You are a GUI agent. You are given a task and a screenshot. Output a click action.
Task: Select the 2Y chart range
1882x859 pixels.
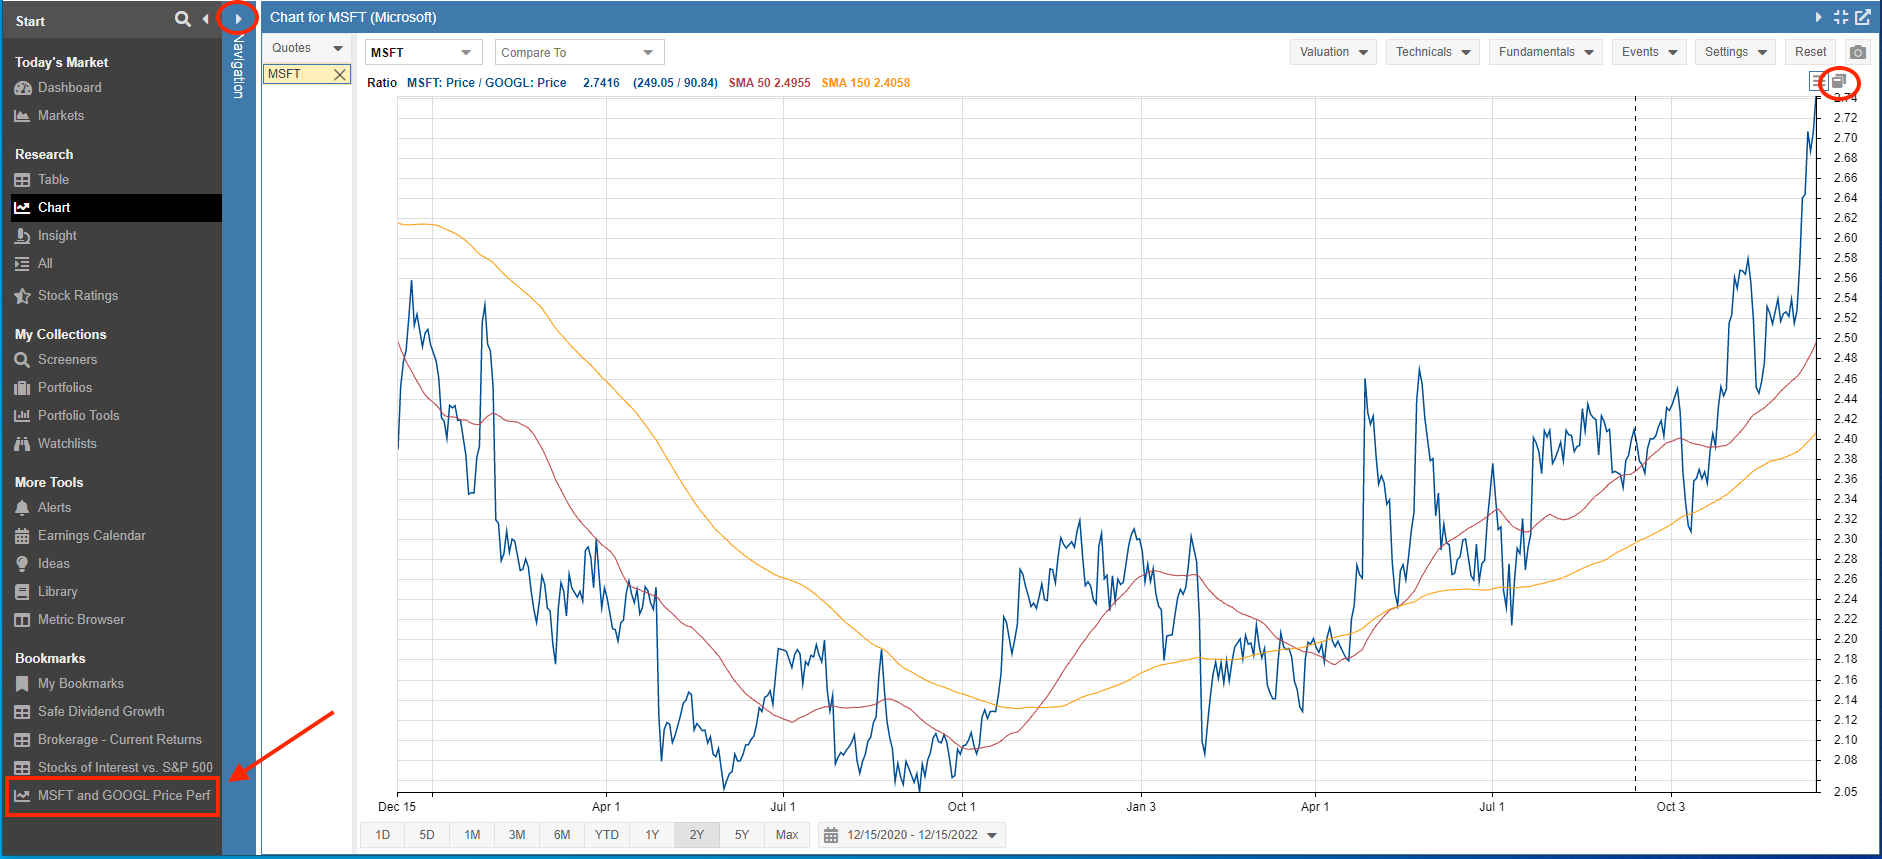click(x=697, y=835)
